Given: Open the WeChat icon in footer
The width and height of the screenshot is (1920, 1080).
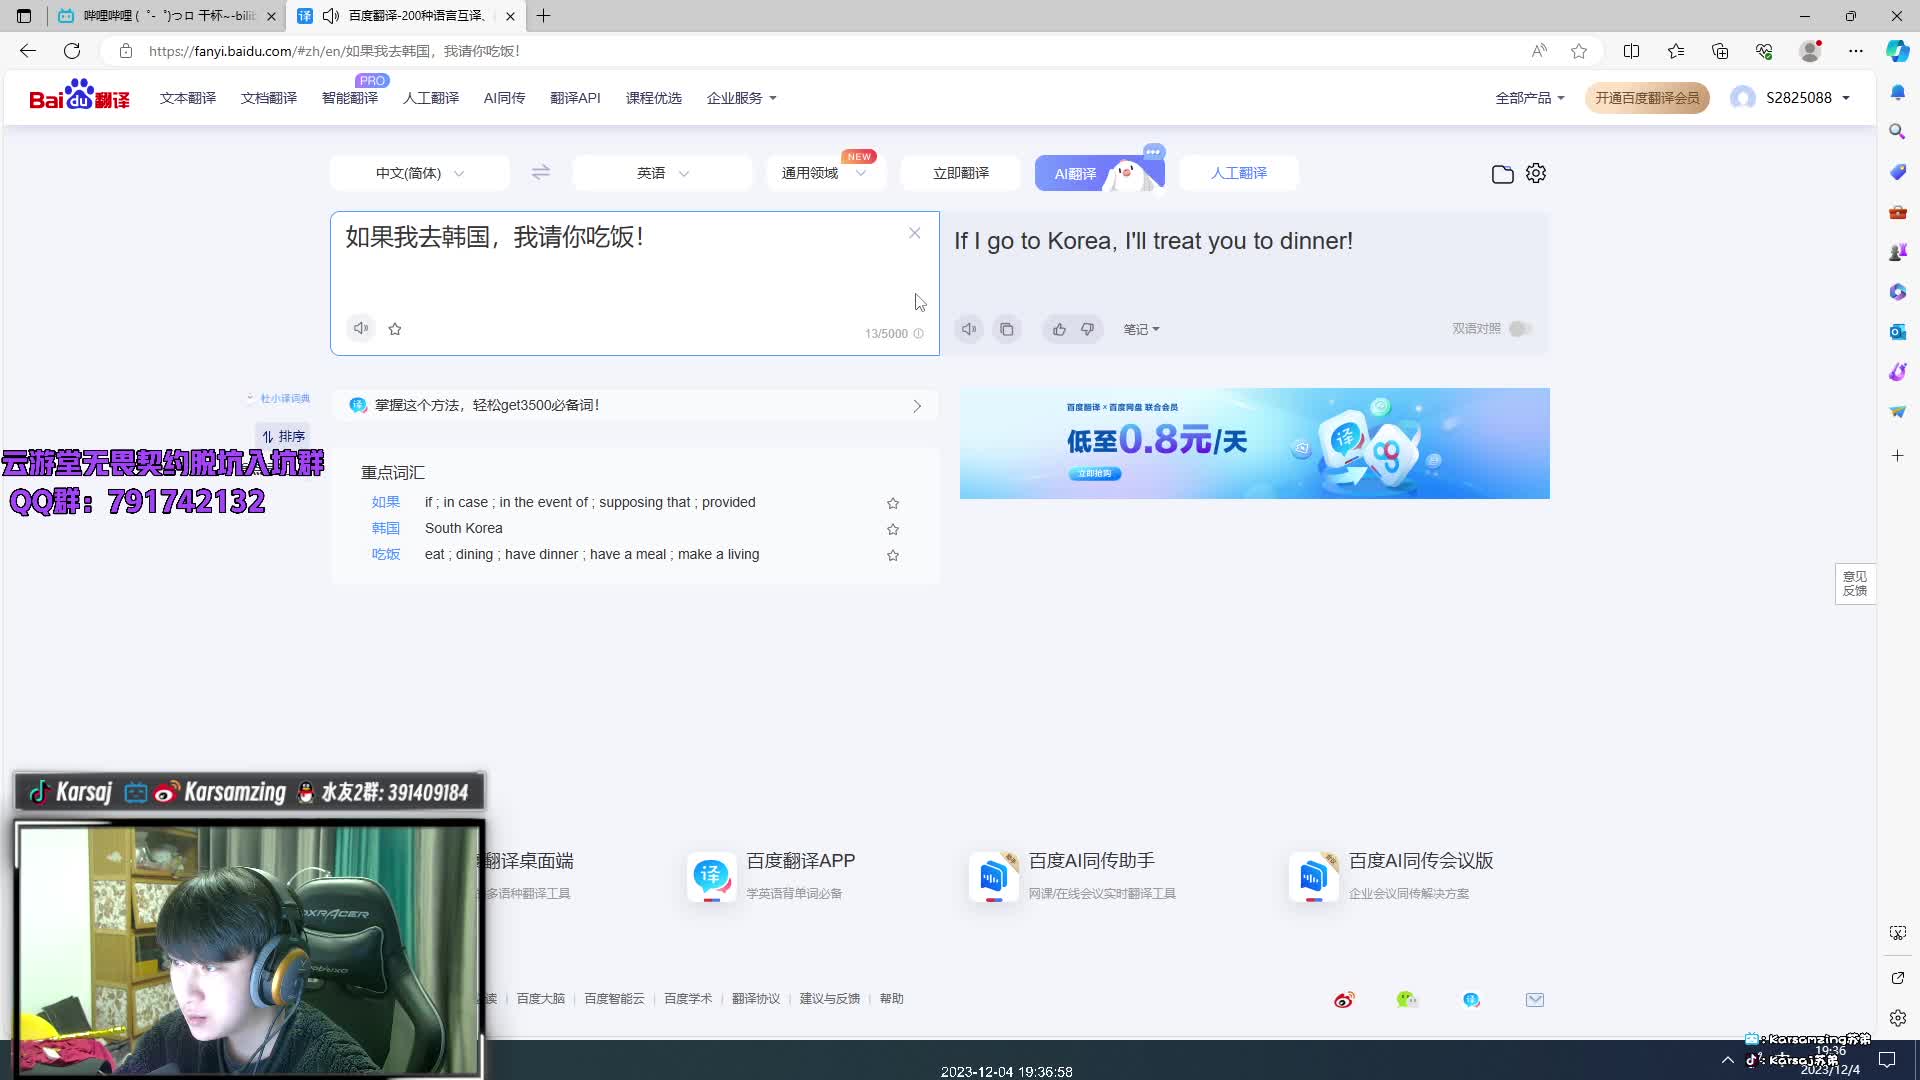Looking at the screenshot, I should pyautogui.click(x=1407, y=1000).
